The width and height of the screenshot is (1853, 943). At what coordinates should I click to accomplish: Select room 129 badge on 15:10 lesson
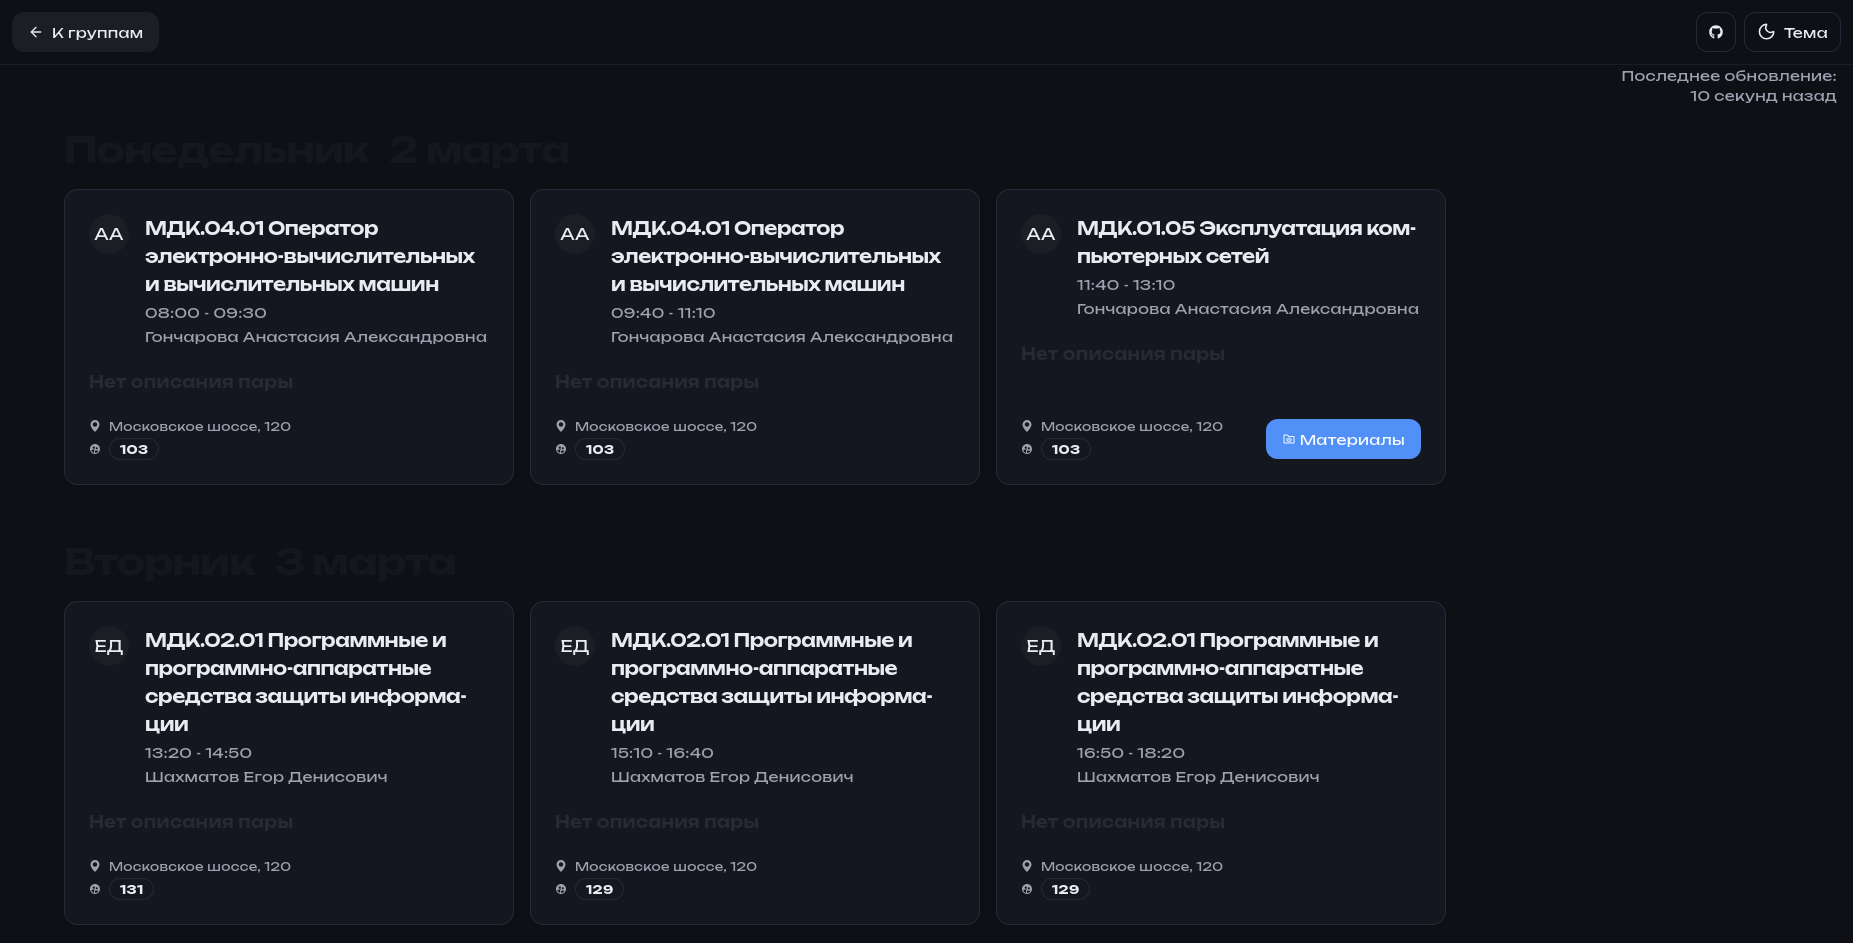click(x=599, y=889)
